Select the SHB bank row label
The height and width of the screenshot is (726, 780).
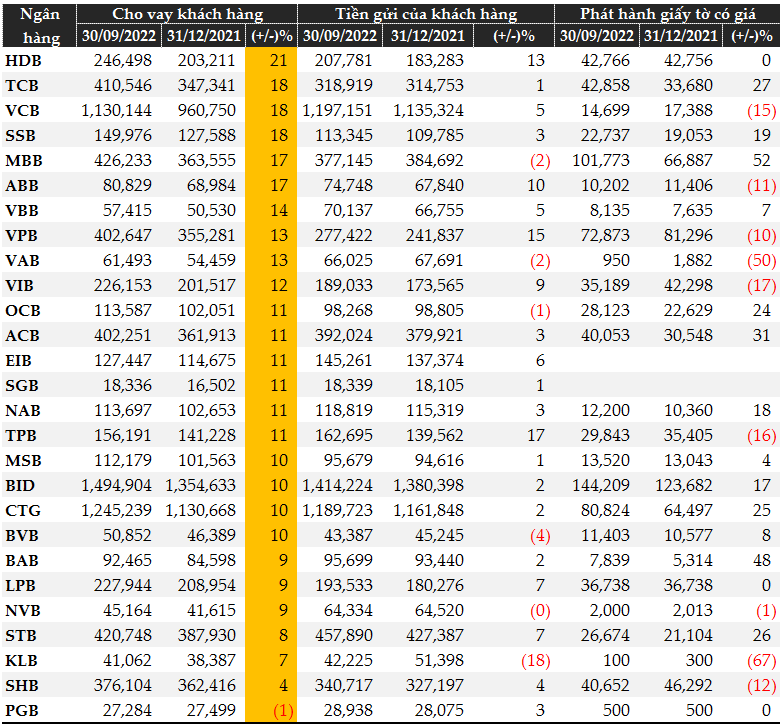(x=23, y=686)
